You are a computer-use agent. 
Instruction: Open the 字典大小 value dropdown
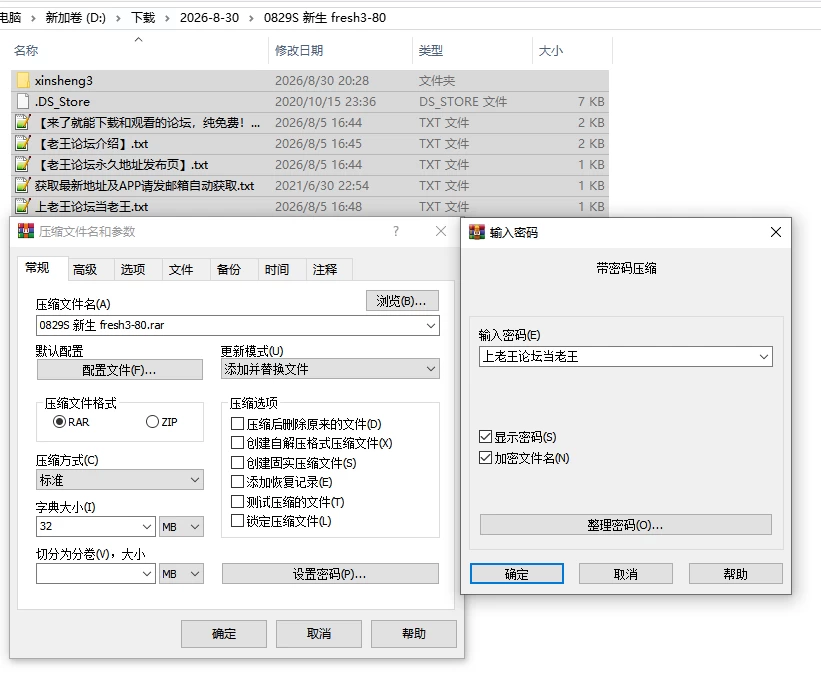pyautogui.click(x=147, y=526)
